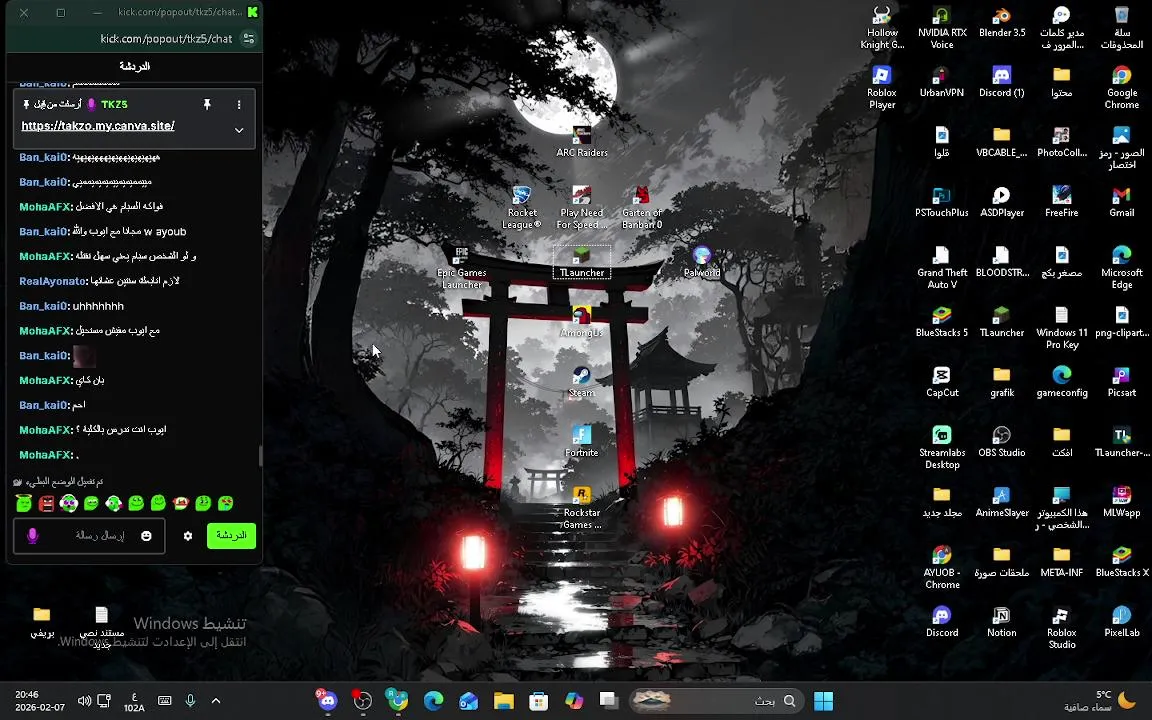
Task: Launch Rocket League shortcut
Action: click(x=522, y=207)
